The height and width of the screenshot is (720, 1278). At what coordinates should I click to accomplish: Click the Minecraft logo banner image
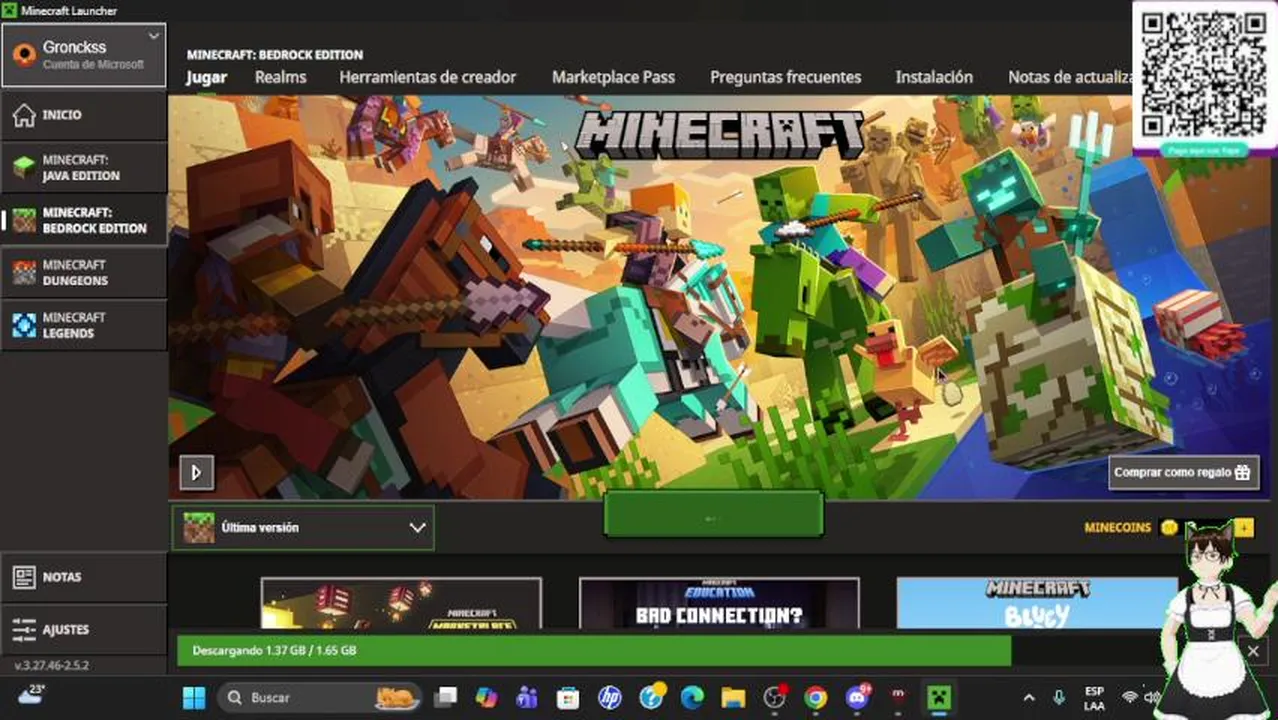719,133
